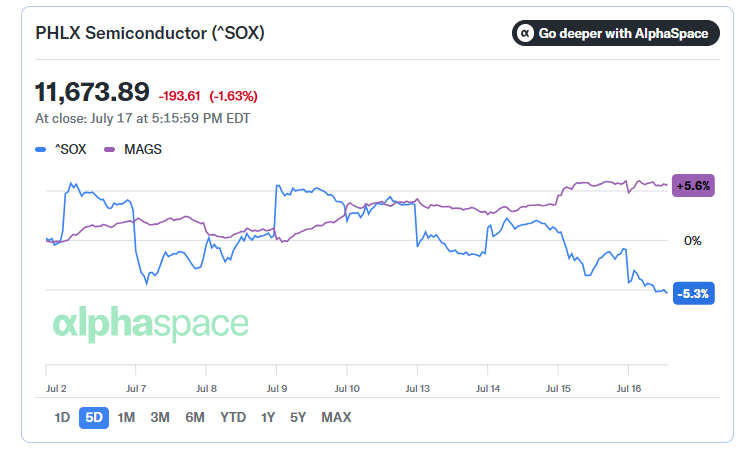The width and height of the screenshot is (756, 468).
Task: Switch chart to 3M range
Action: (160, 417)
